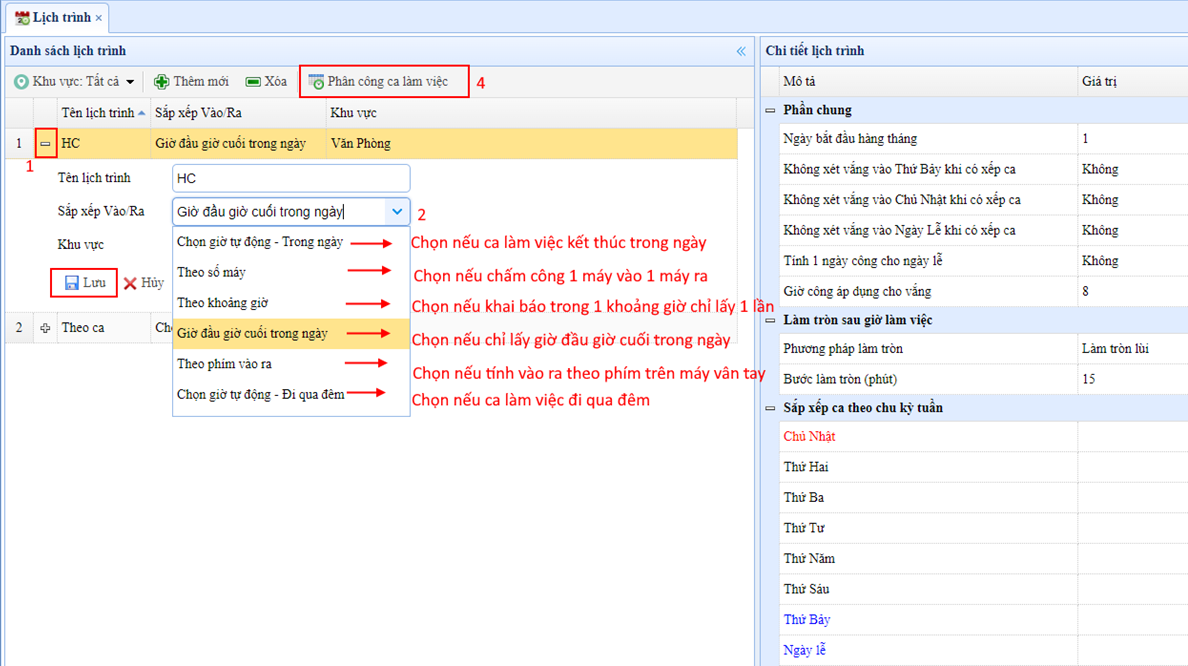Click the Mô tả column header
Viewport: 1188px width, 666px height.
point(928,82)
